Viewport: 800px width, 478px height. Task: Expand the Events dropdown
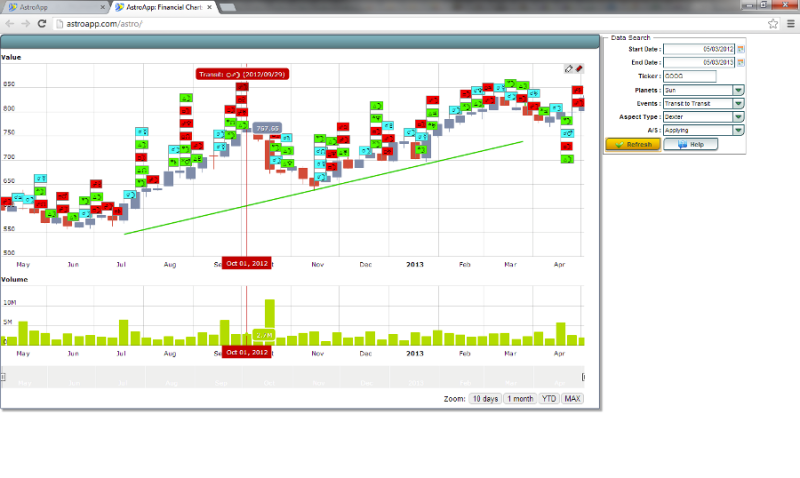(x=739, y=103)
